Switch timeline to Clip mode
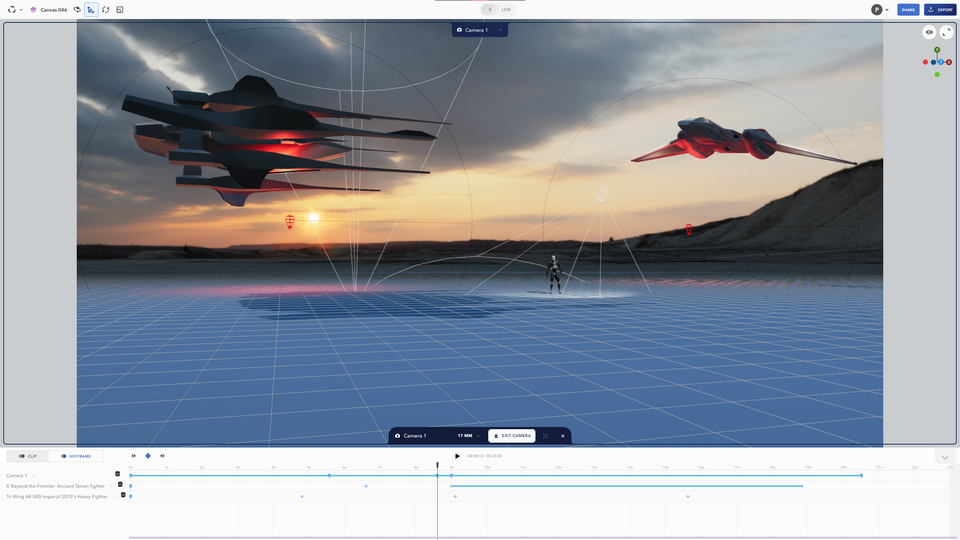The image size is (960, 540). 28,456
